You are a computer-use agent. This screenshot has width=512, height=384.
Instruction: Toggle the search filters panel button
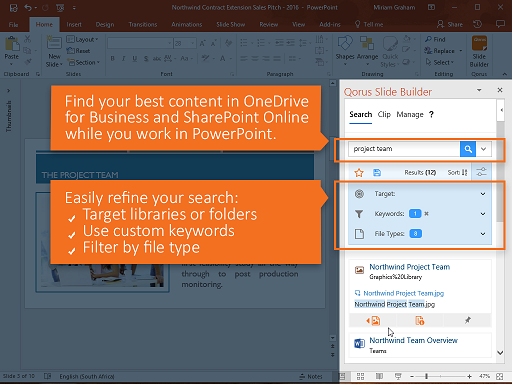pyautogui.click(x=481, y=172)
